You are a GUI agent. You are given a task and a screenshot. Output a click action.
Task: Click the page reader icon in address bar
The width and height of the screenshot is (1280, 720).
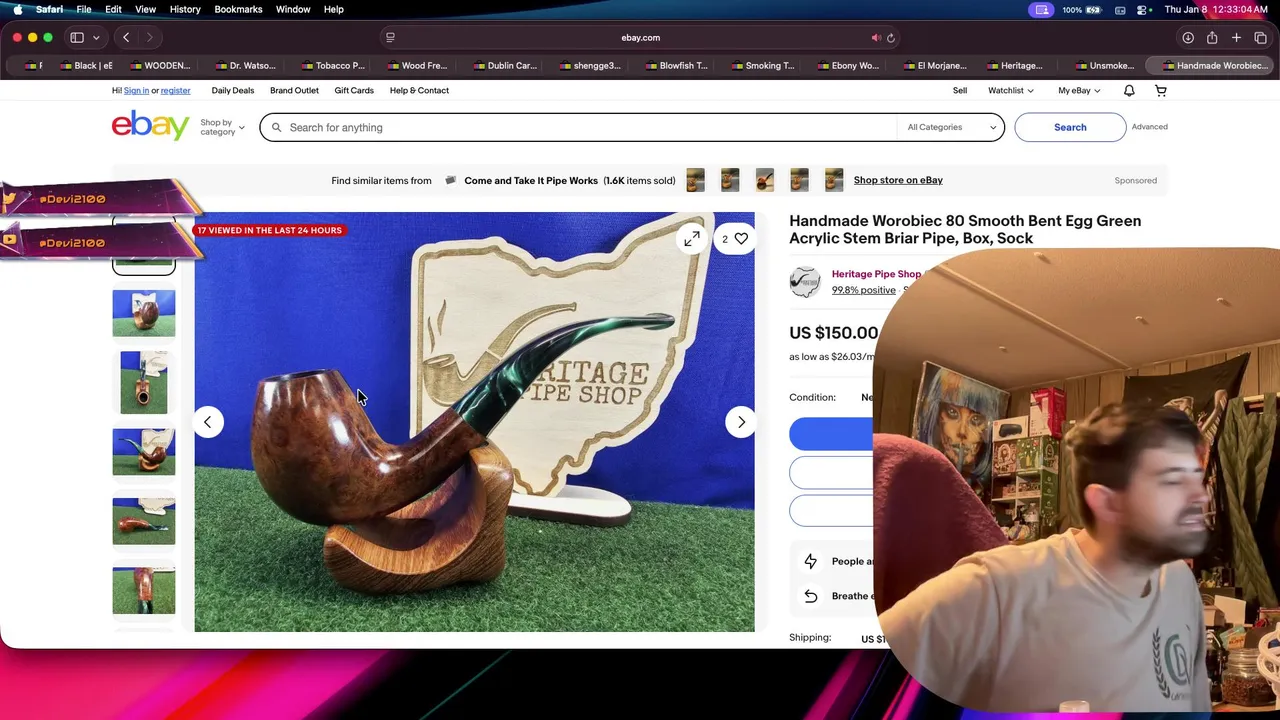[390, 38]
